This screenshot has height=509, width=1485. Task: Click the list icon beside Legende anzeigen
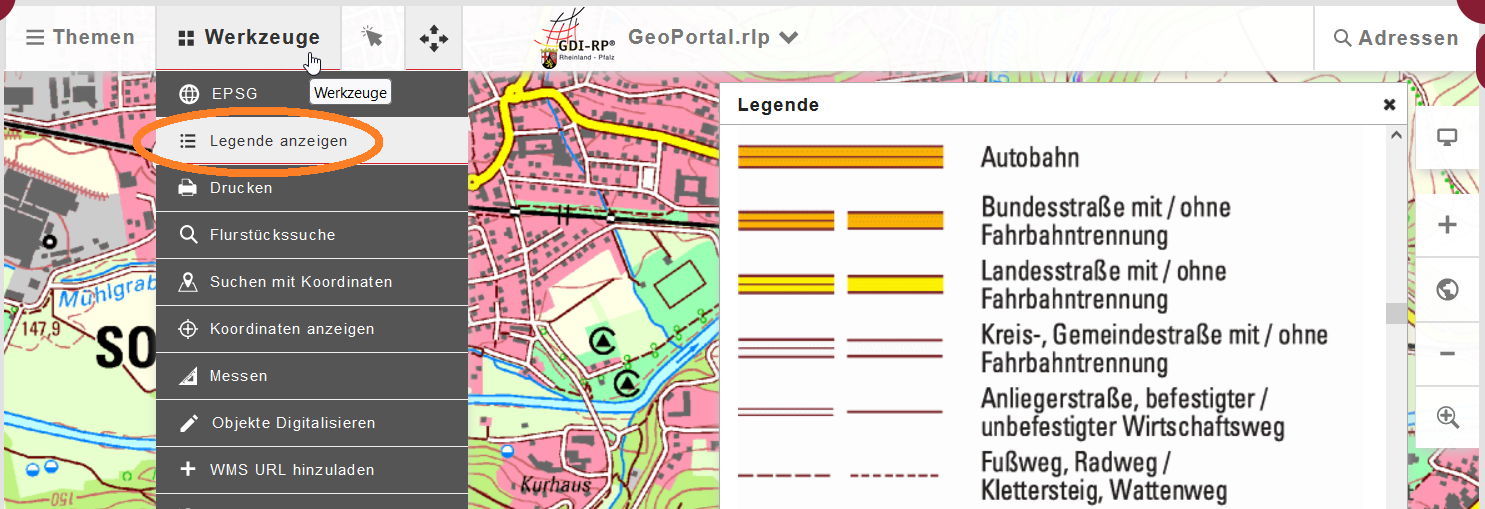[x=188, y=141]
